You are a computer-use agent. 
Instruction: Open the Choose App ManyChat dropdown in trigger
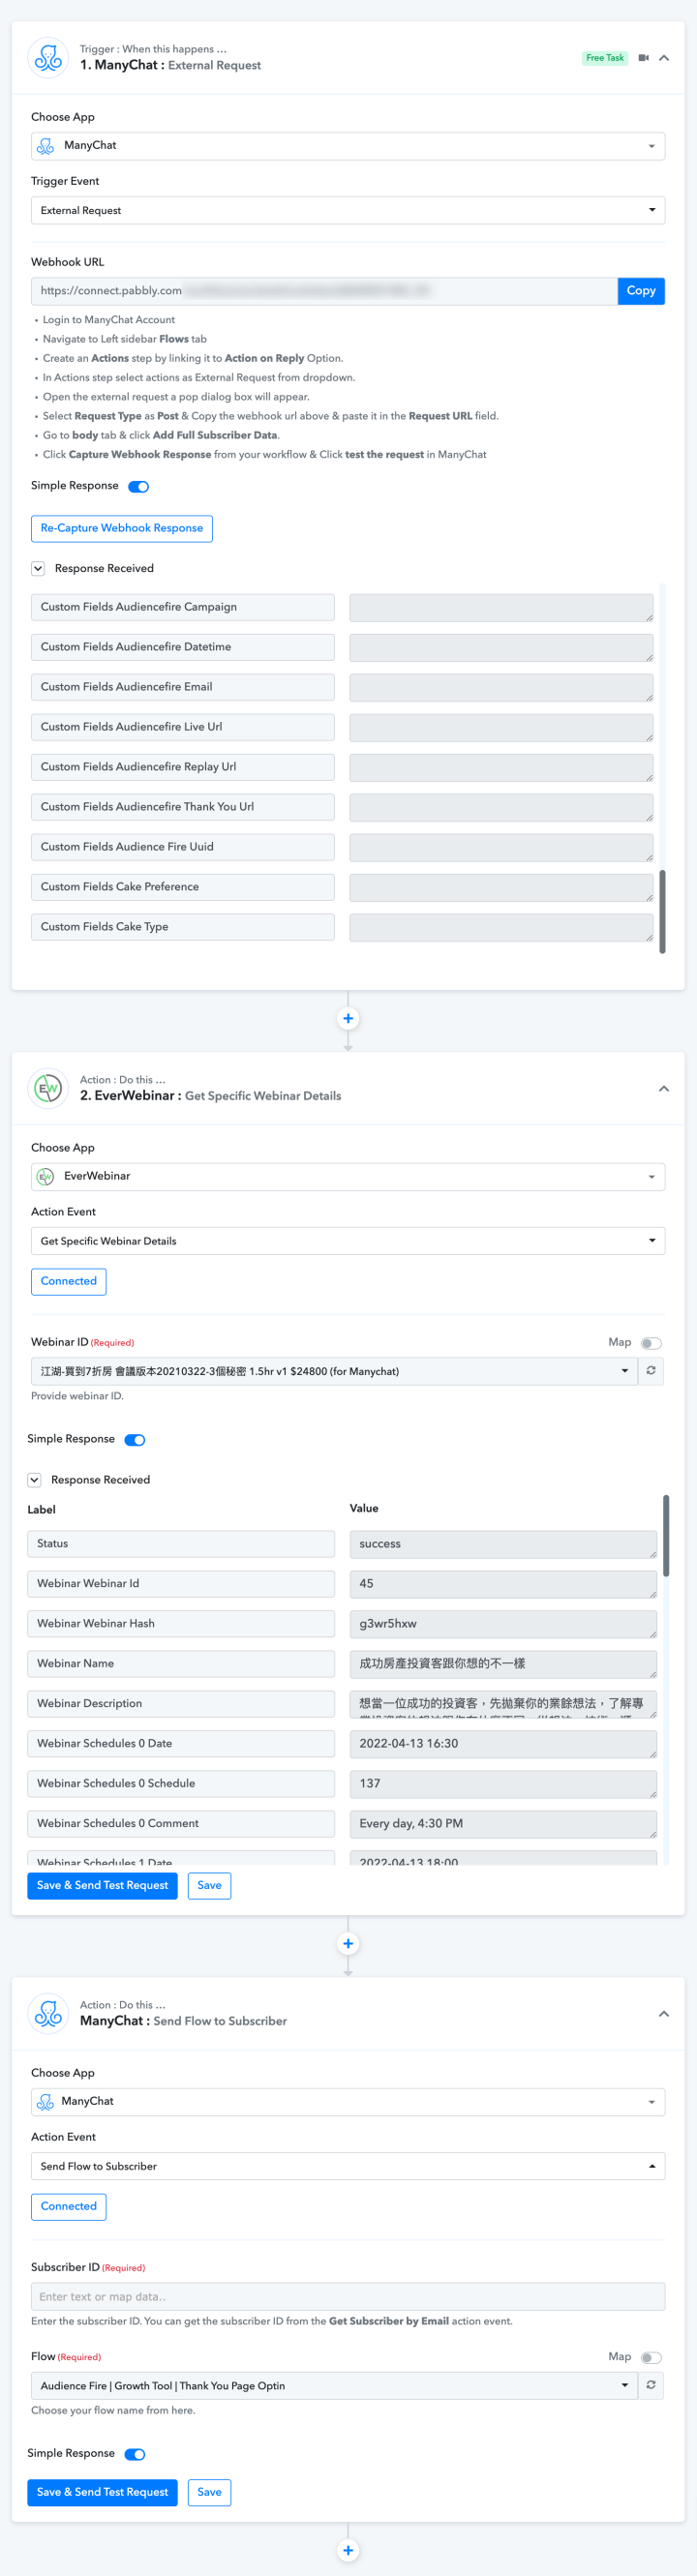[x=348, y=146]
